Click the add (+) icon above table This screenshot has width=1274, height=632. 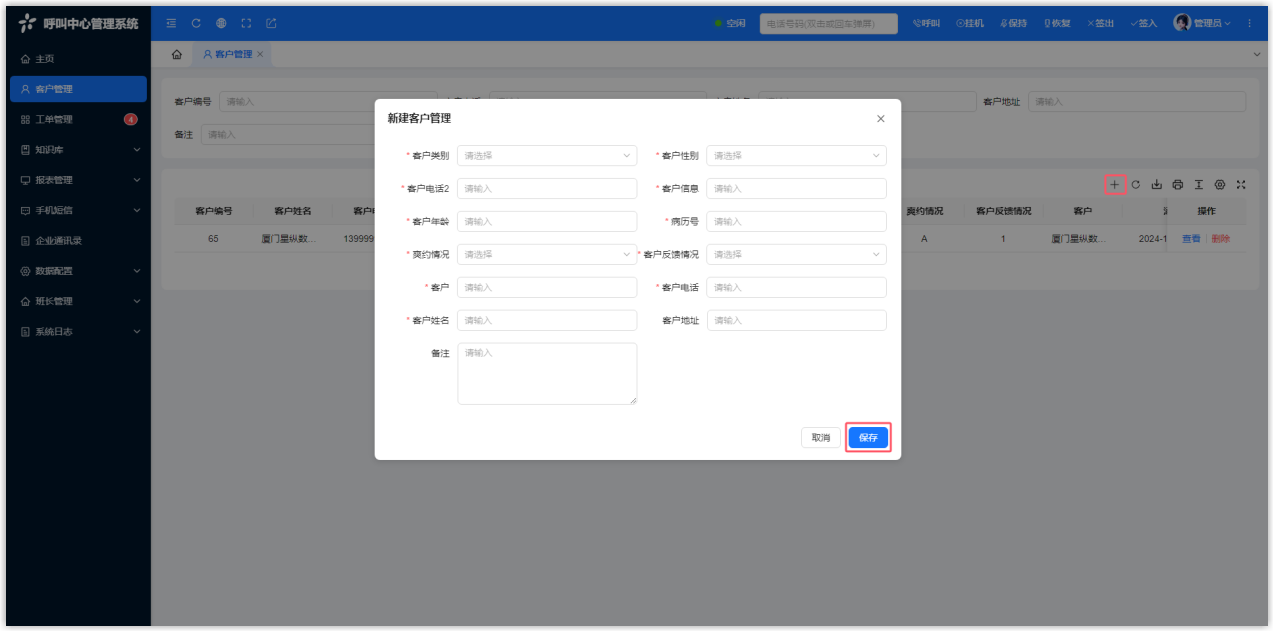(1115, 185)
